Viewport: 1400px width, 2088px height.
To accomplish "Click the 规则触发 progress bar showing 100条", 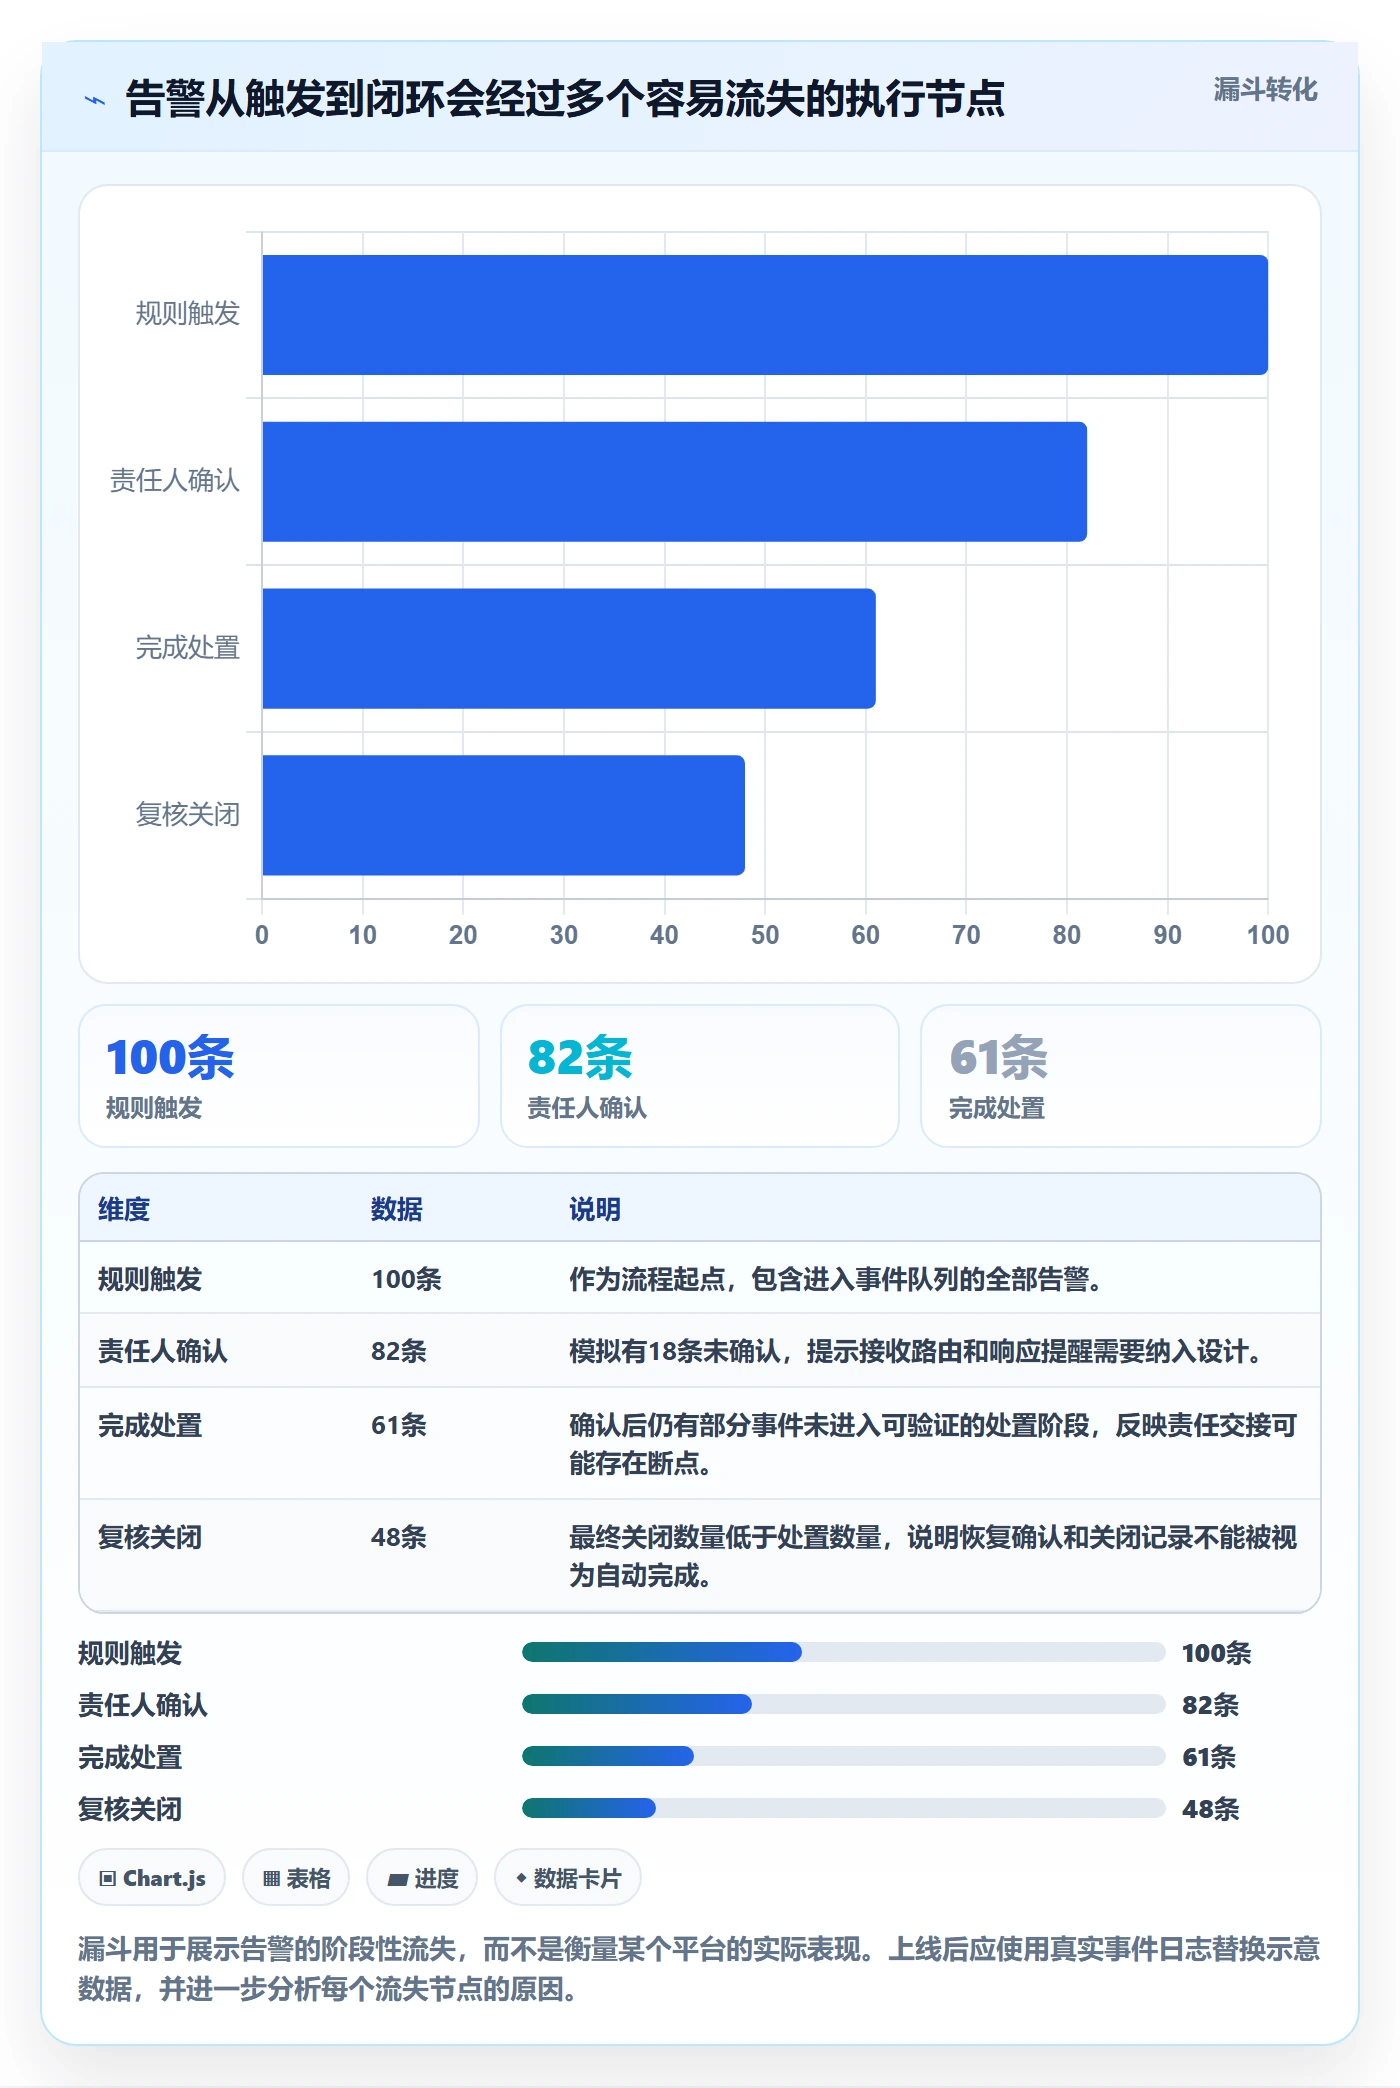I will point(843,1652).
